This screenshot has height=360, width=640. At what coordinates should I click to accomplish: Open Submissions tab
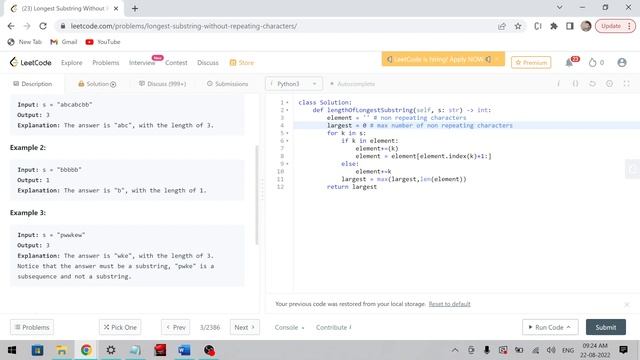tap(227, 84)
